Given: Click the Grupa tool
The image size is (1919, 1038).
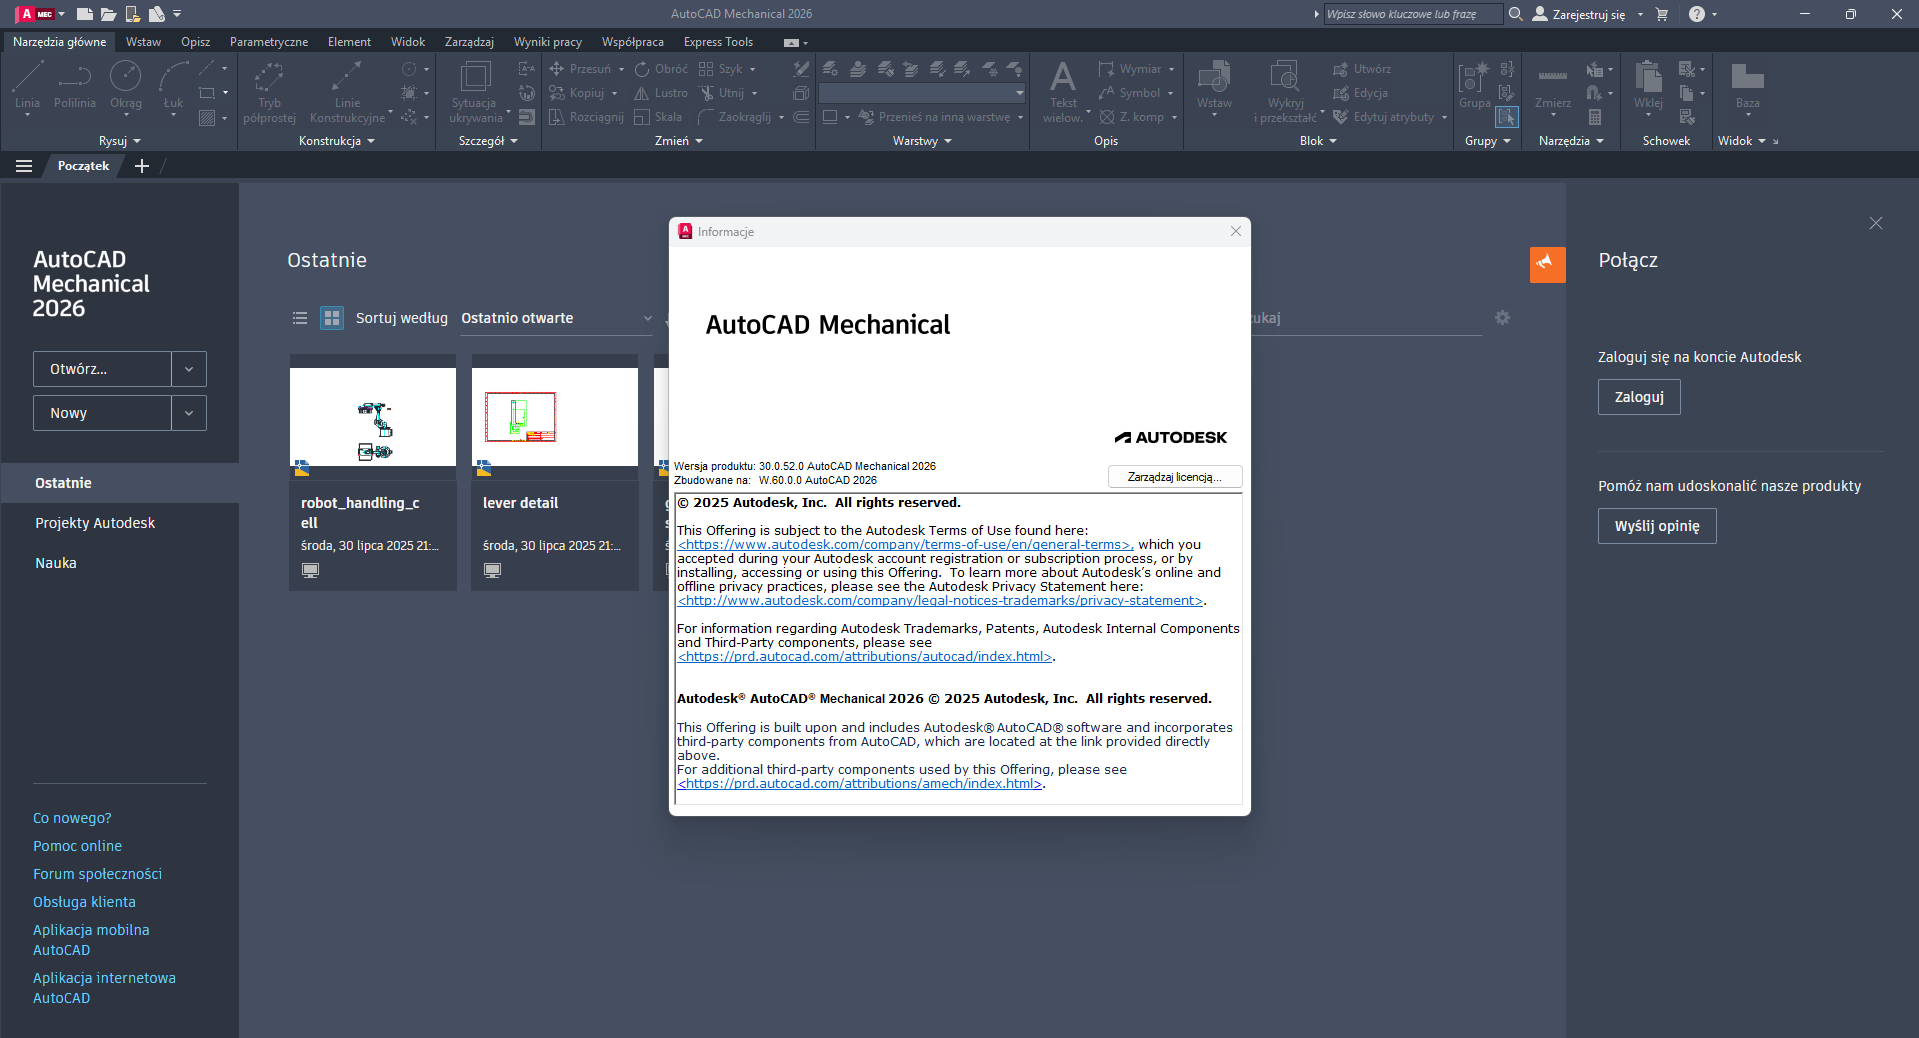Looking at the screenshot, I should coord(1474,85).
